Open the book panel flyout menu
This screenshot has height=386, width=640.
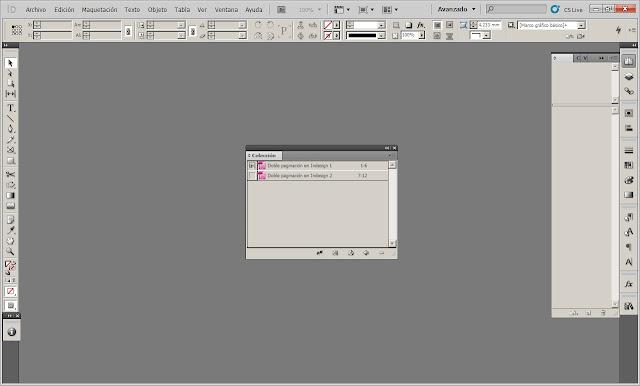pos(390,155)
